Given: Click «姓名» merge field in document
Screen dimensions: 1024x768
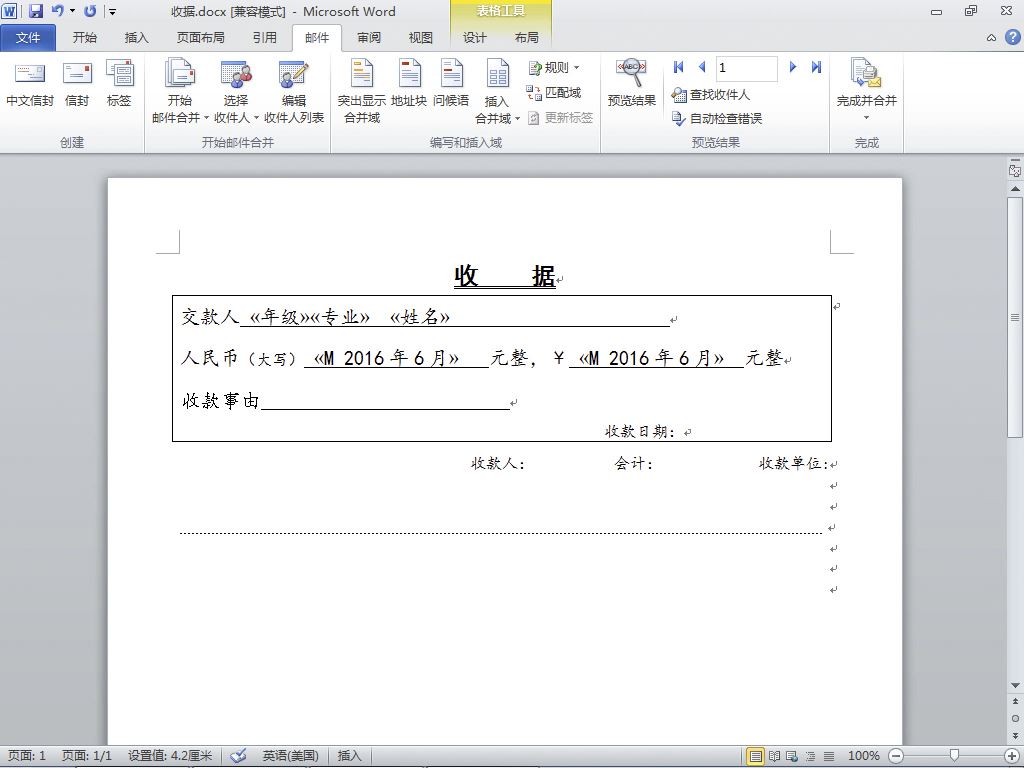Looking at the screenshot, I should [x=419, y=317].
